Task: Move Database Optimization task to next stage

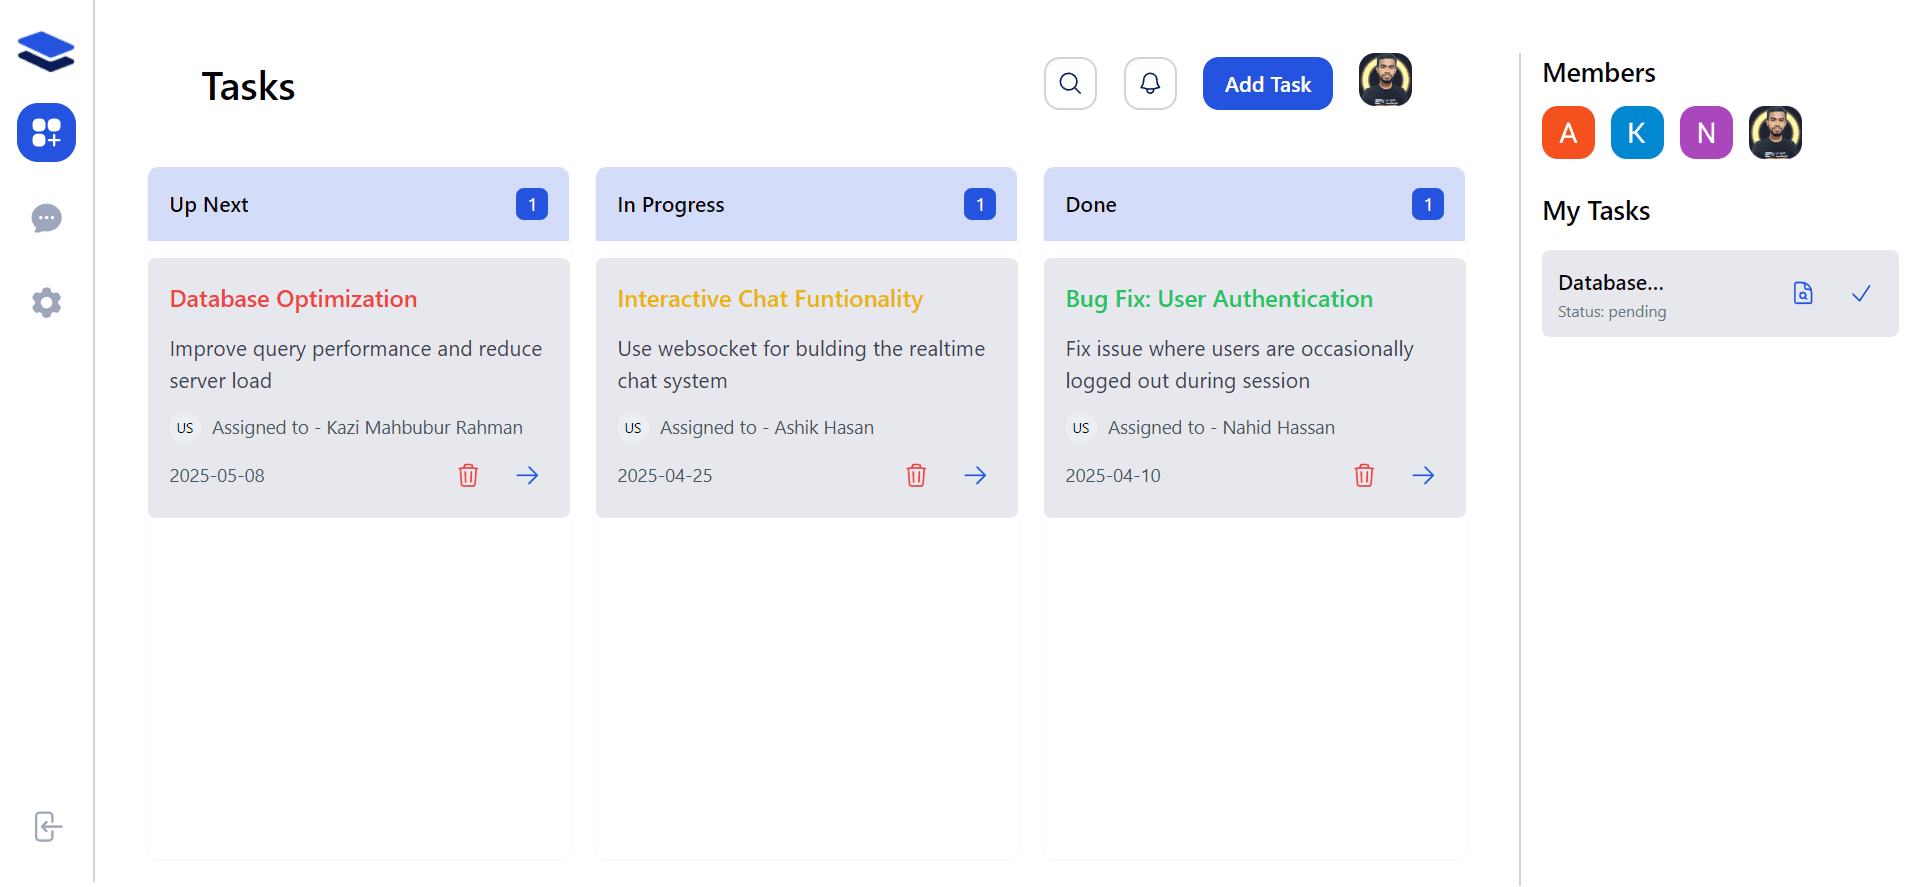Action: [x=527, y=475]
